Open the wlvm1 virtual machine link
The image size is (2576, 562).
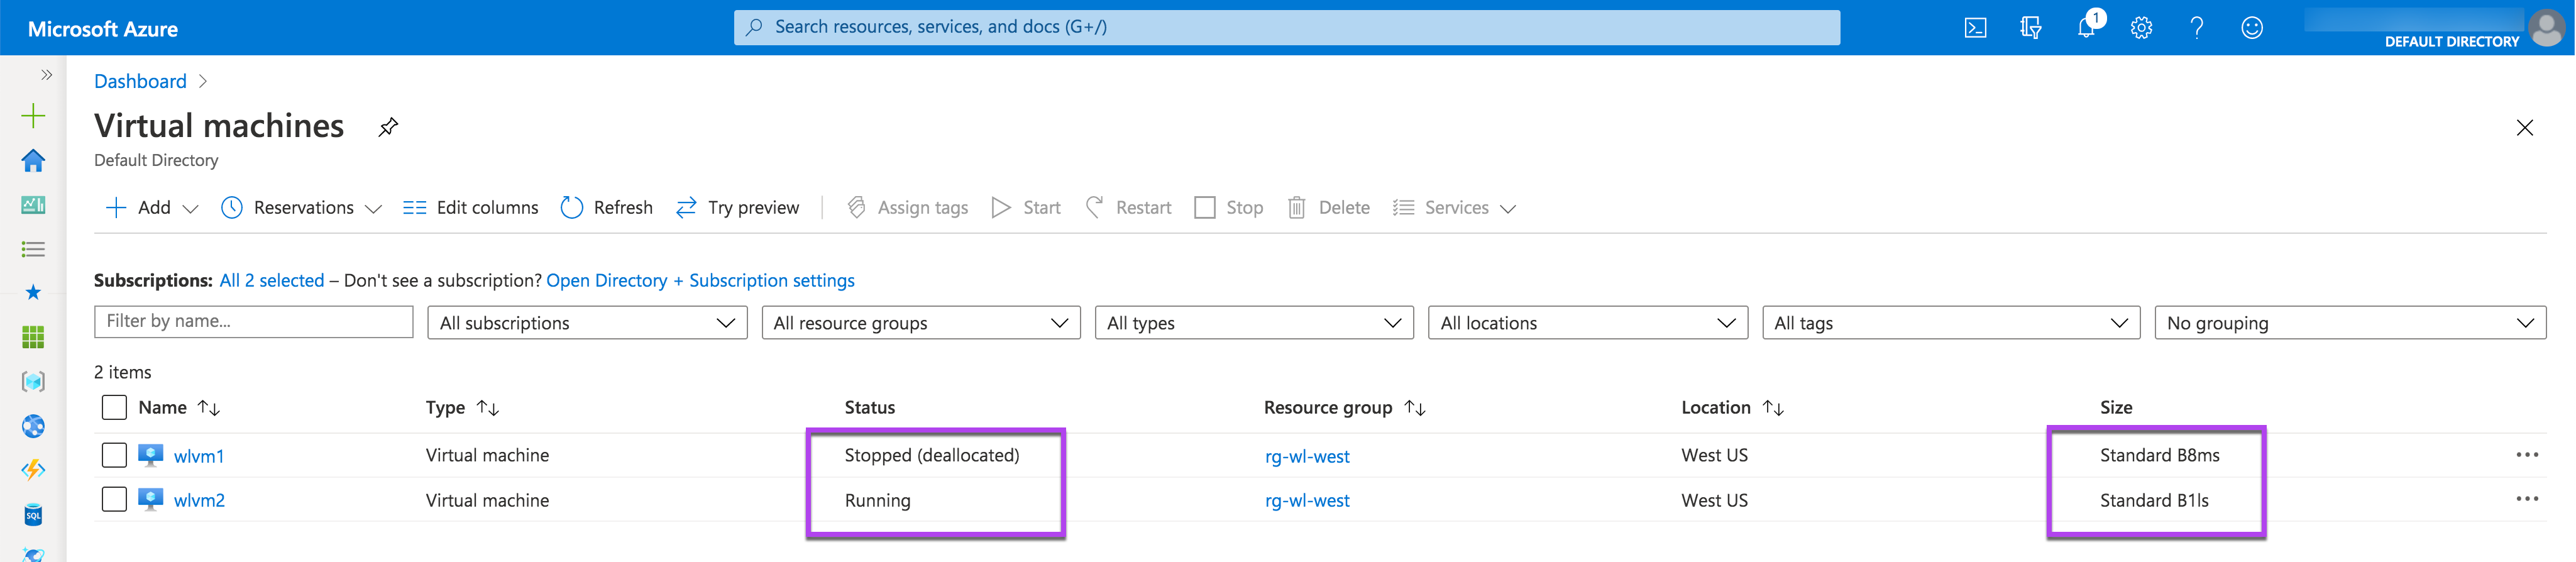199,456
